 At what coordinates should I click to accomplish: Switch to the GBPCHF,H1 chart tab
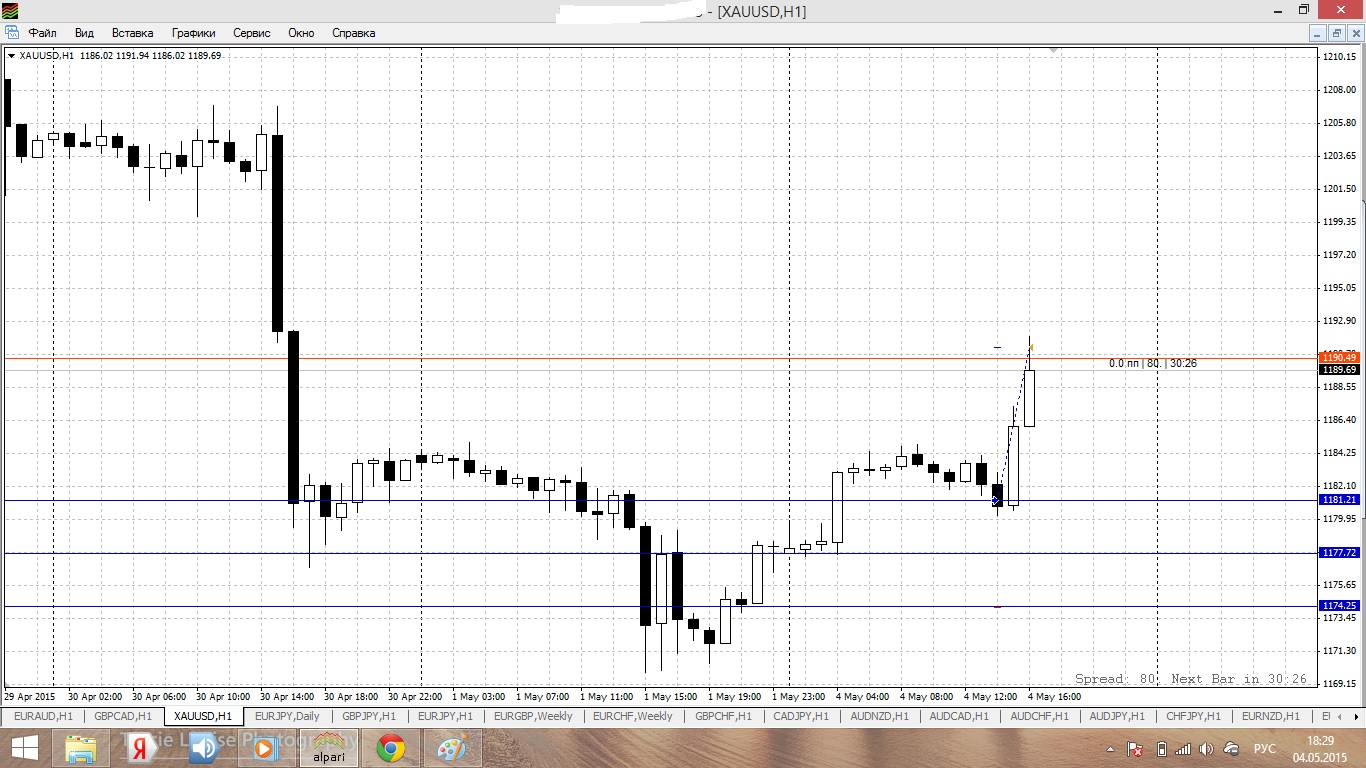pyautogui.click(x=723, y=717)
